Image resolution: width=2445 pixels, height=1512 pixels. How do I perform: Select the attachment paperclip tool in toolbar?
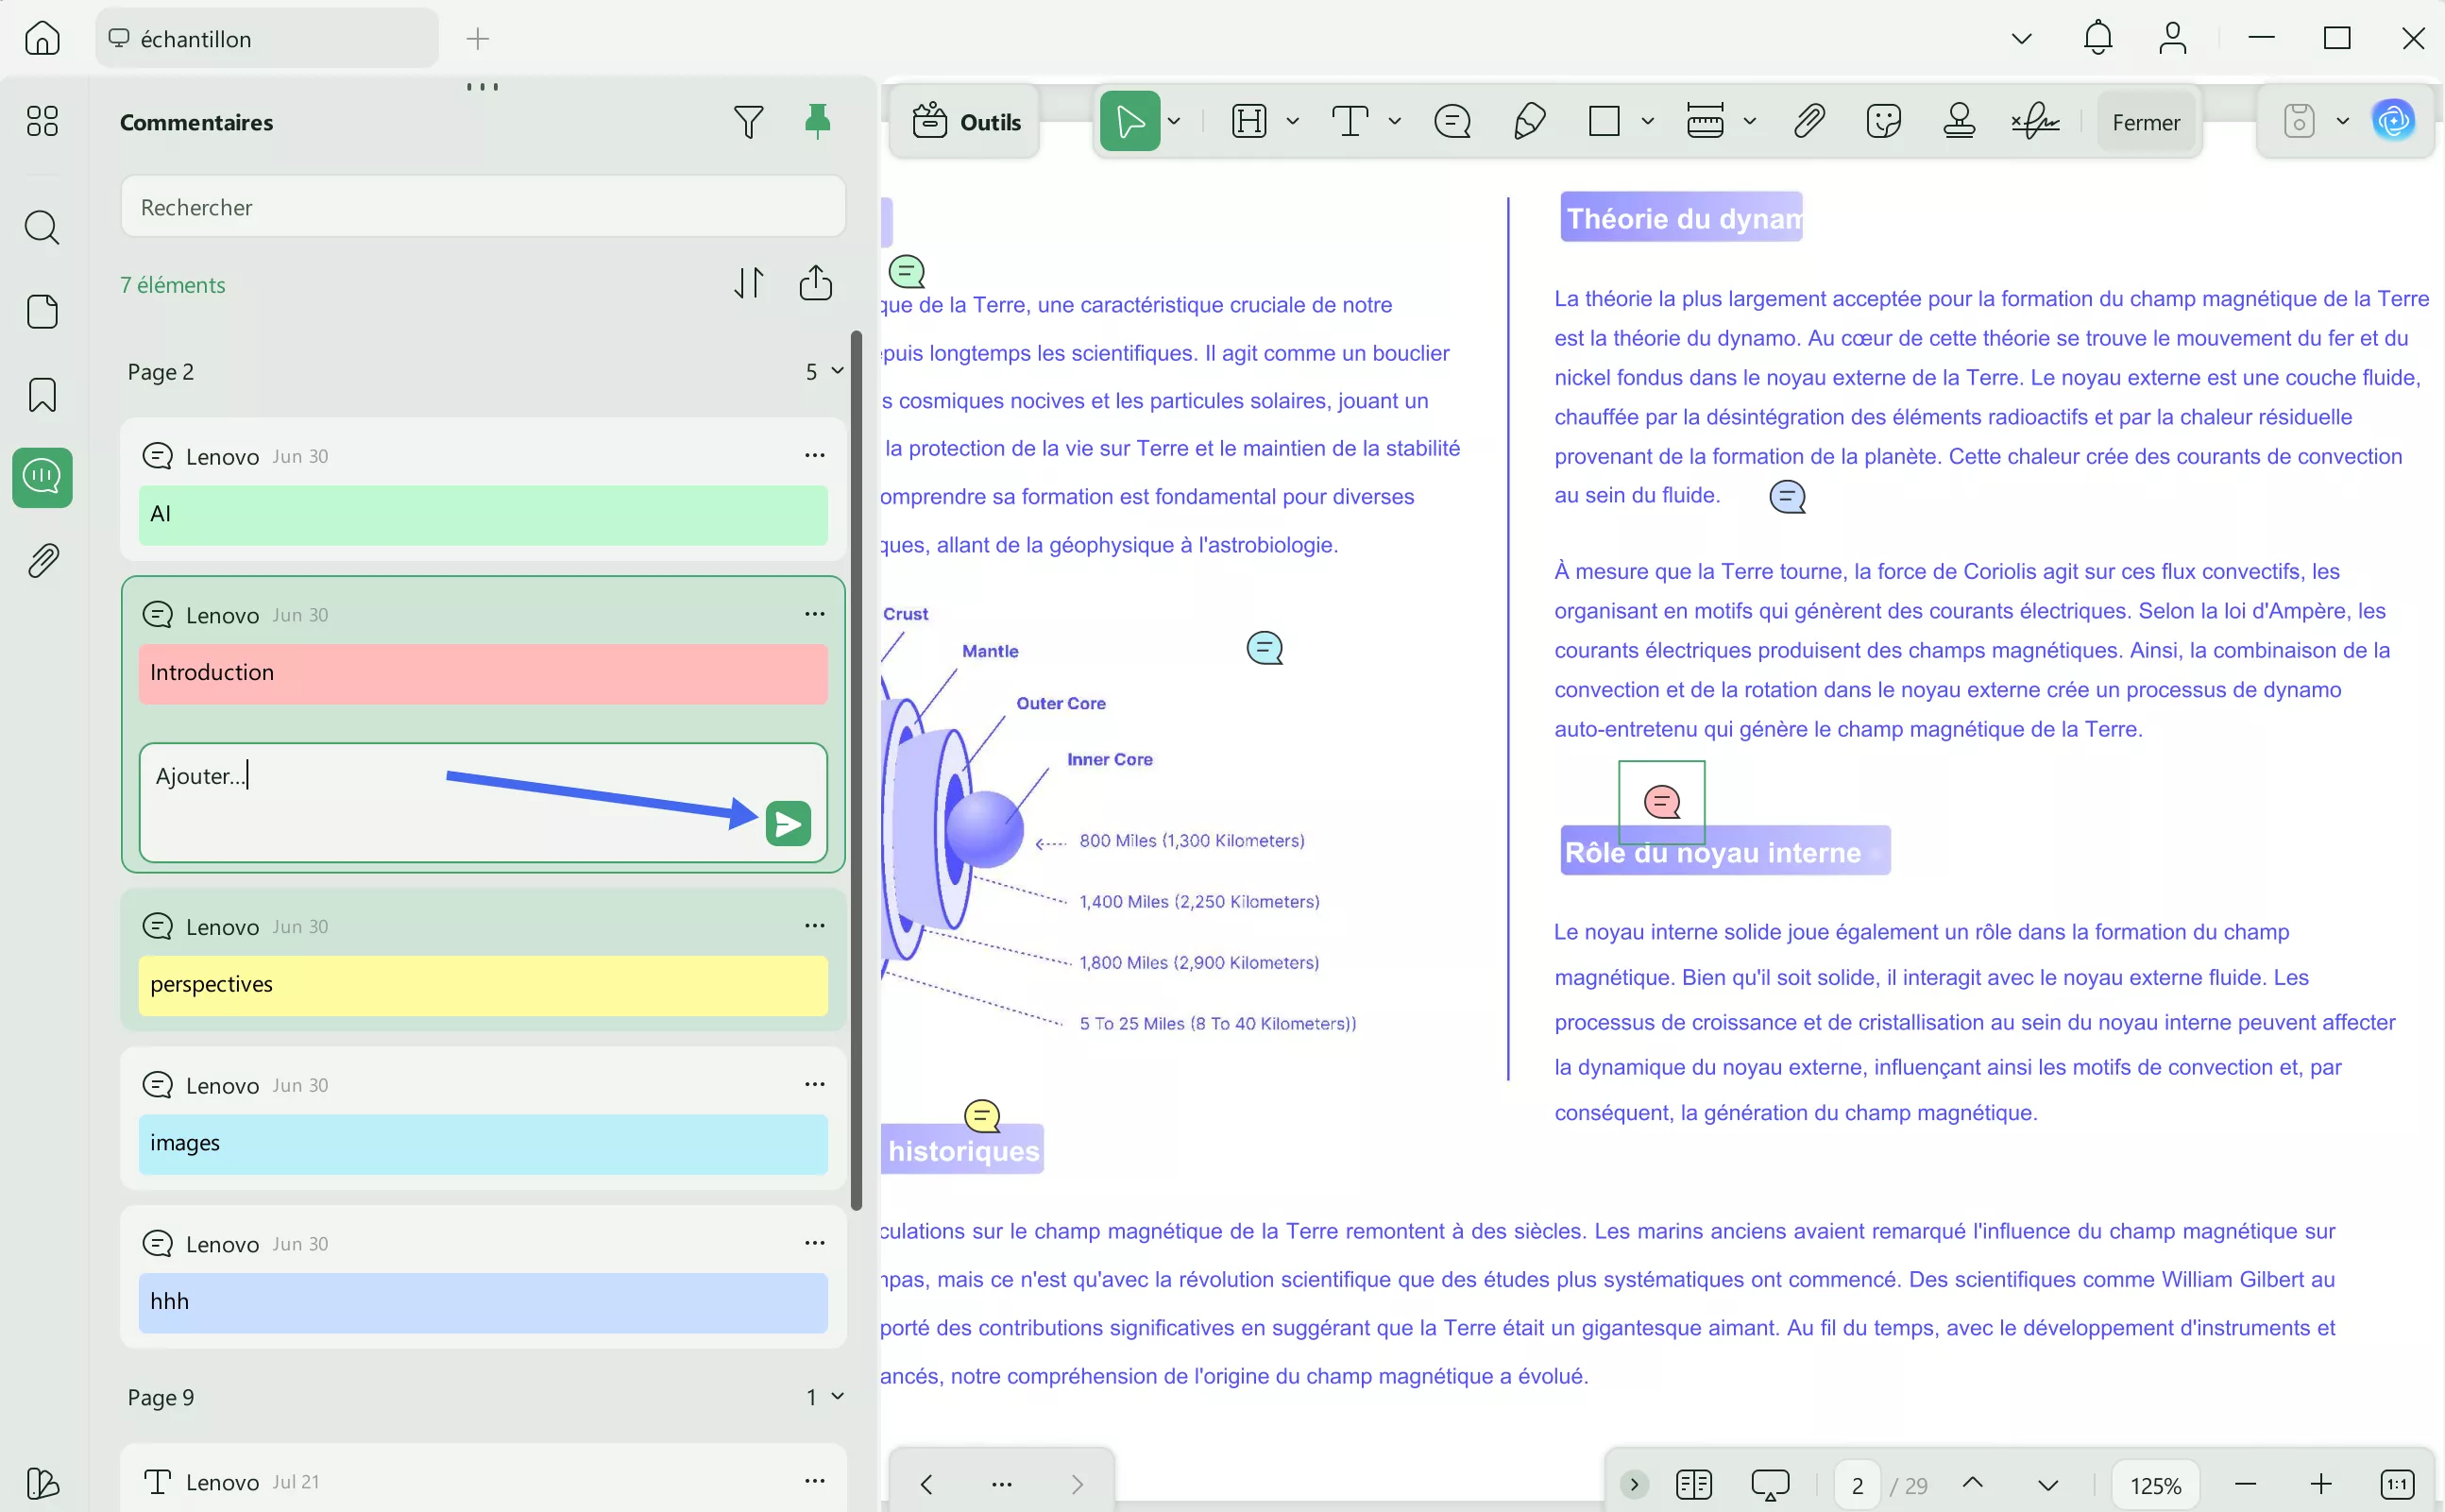coord(1808,122)
